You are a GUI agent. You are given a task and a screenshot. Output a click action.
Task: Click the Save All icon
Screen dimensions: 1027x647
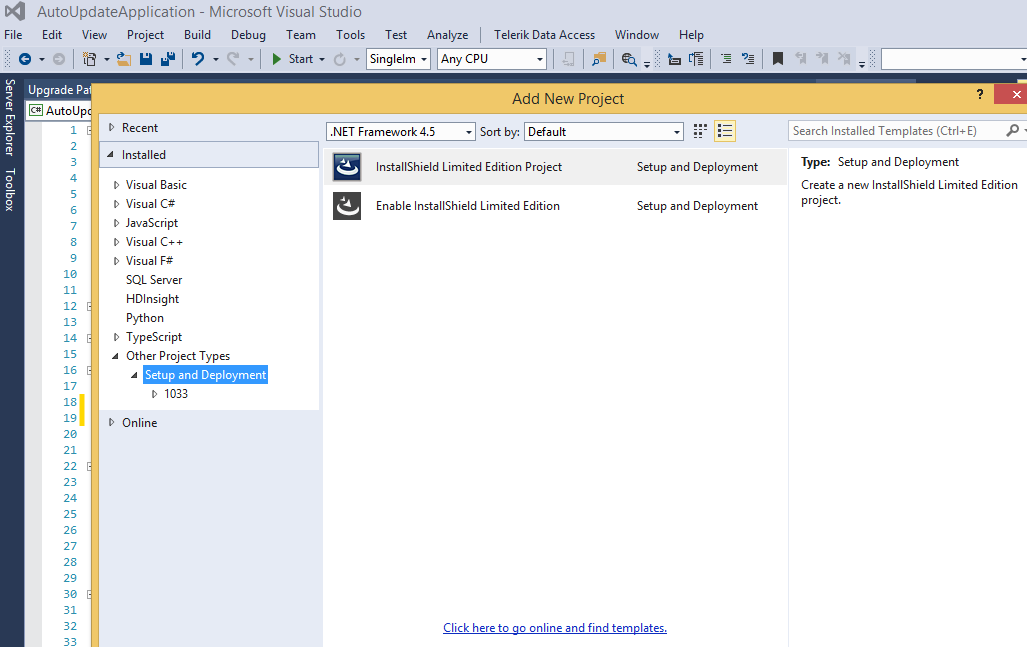pyautogui.click(x=168, y=59)
